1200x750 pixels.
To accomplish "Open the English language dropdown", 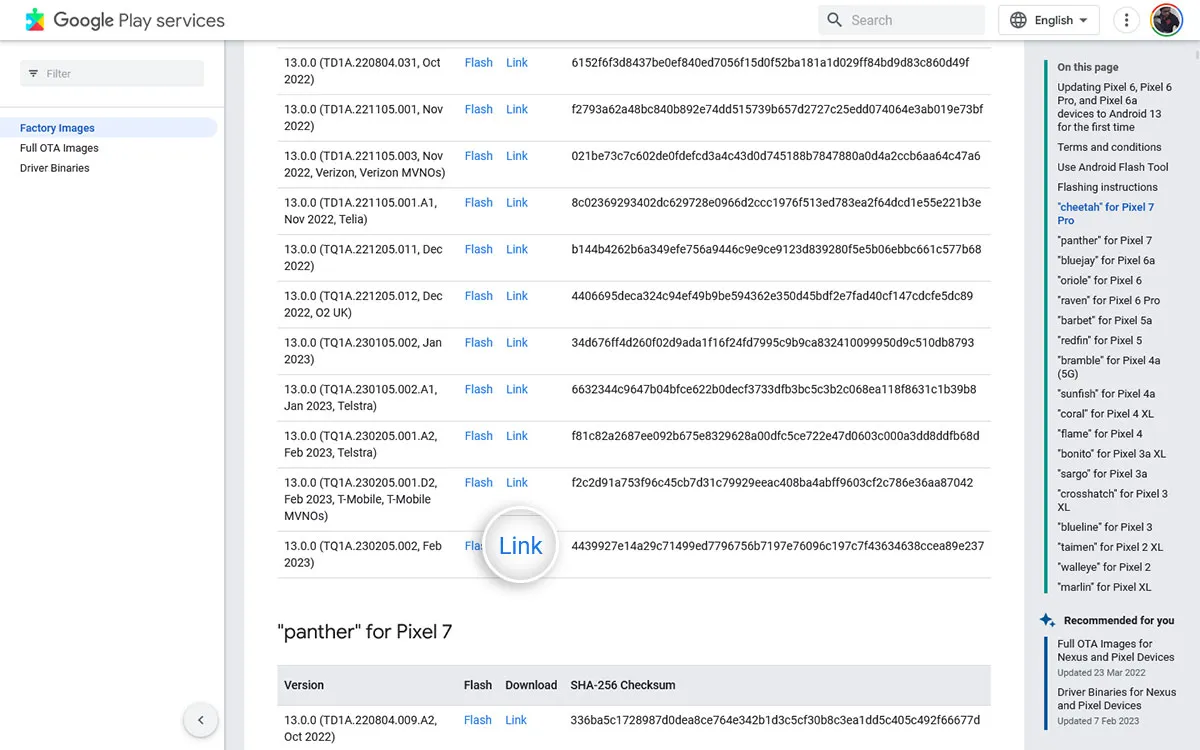I will pos(1048,20).
